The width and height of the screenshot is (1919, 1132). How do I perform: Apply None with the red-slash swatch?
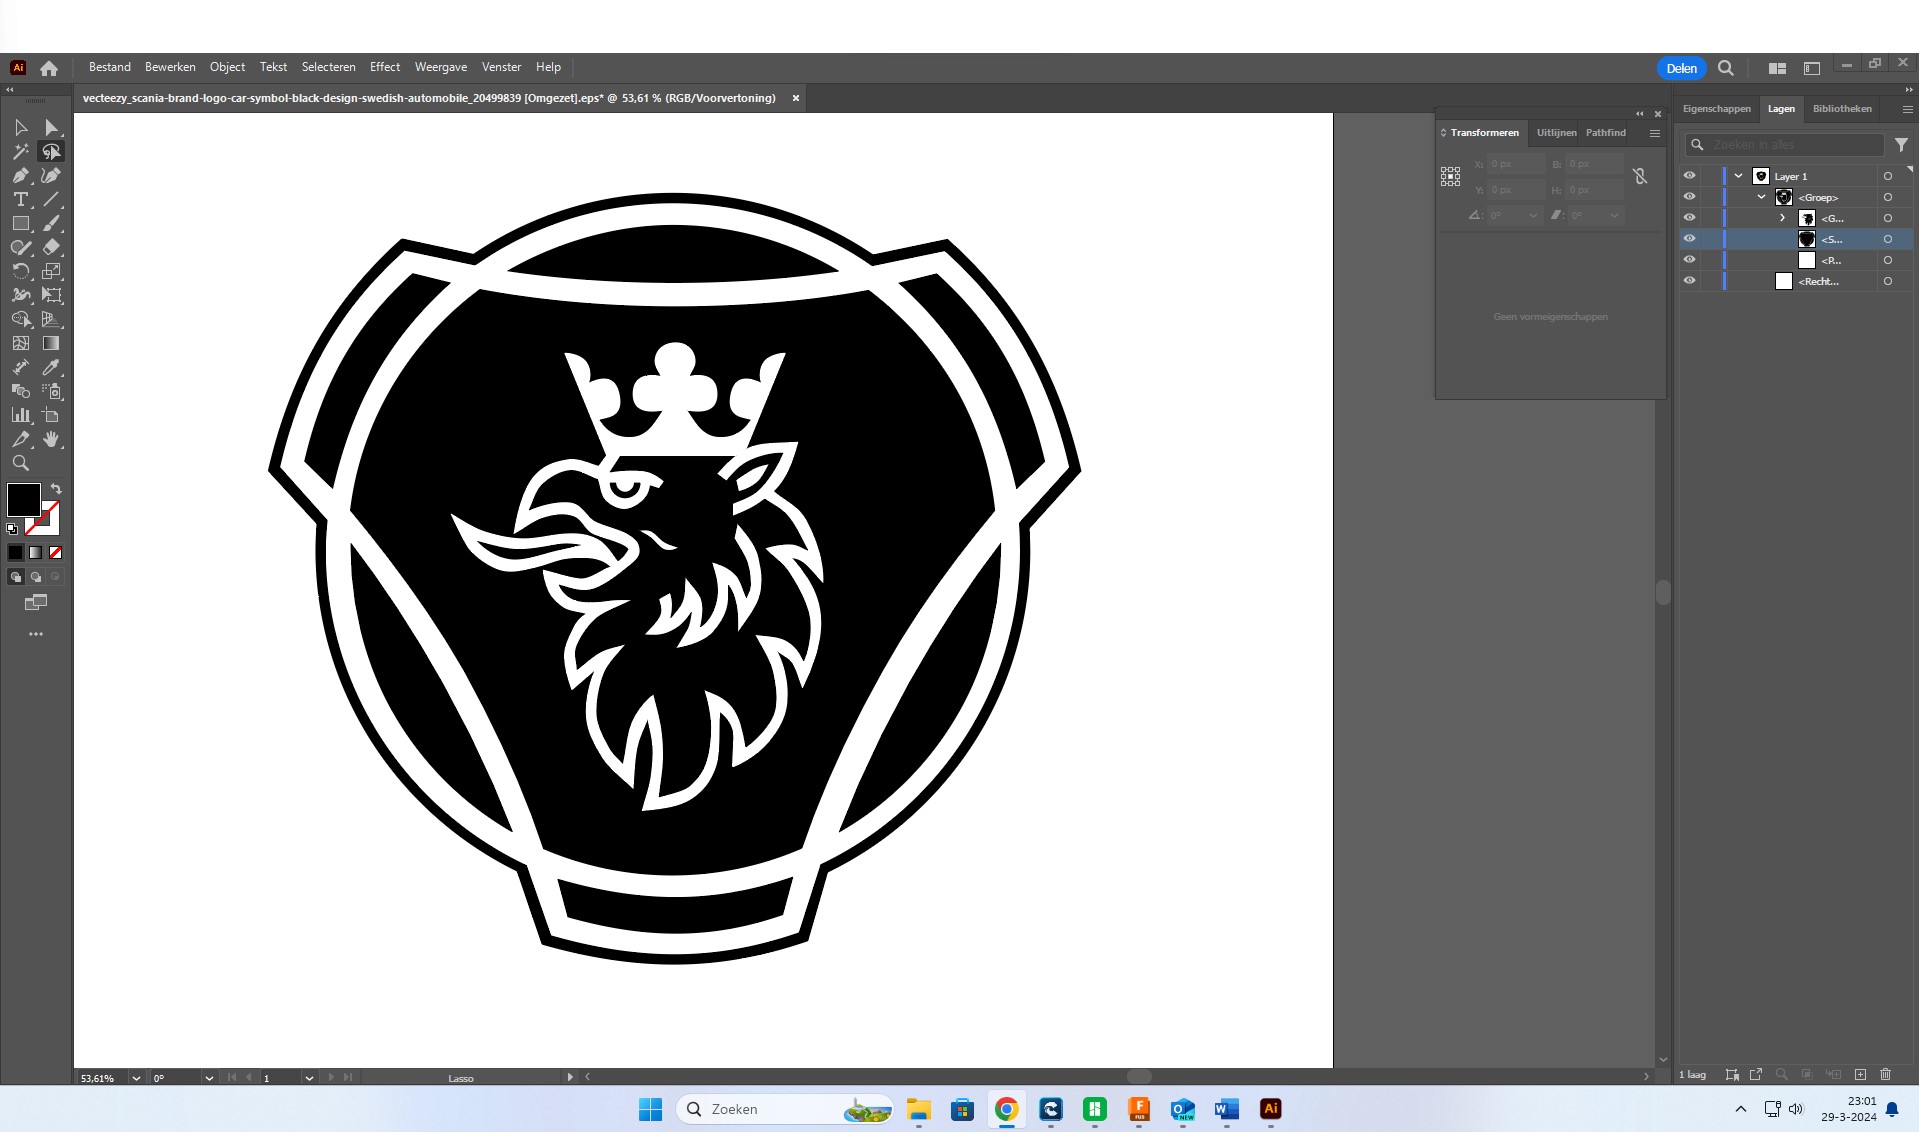56,552
